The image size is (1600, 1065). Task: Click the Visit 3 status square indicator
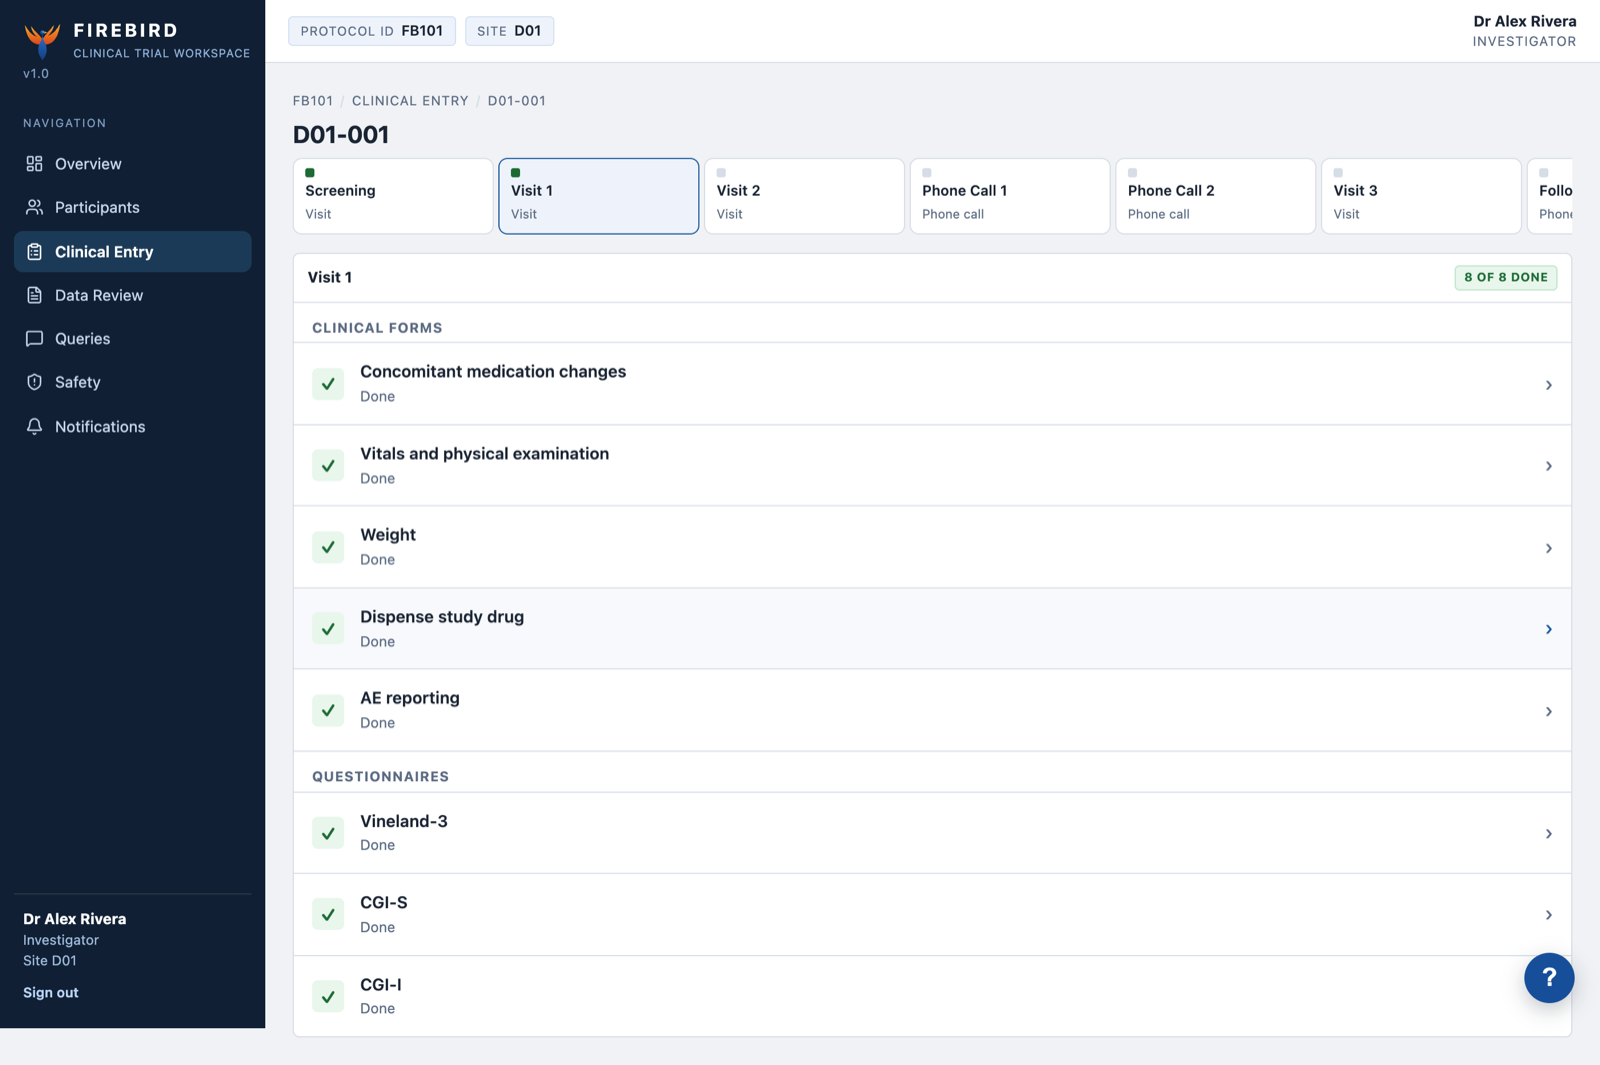pos(1338,173)
